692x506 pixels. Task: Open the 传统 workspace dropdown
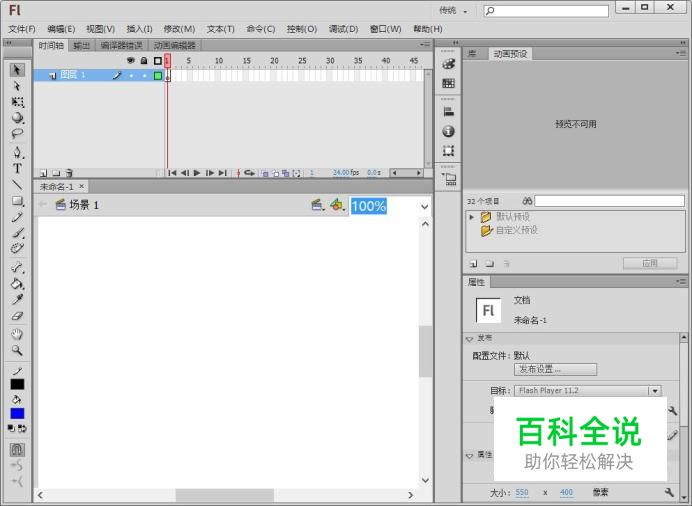pos(453,11)
